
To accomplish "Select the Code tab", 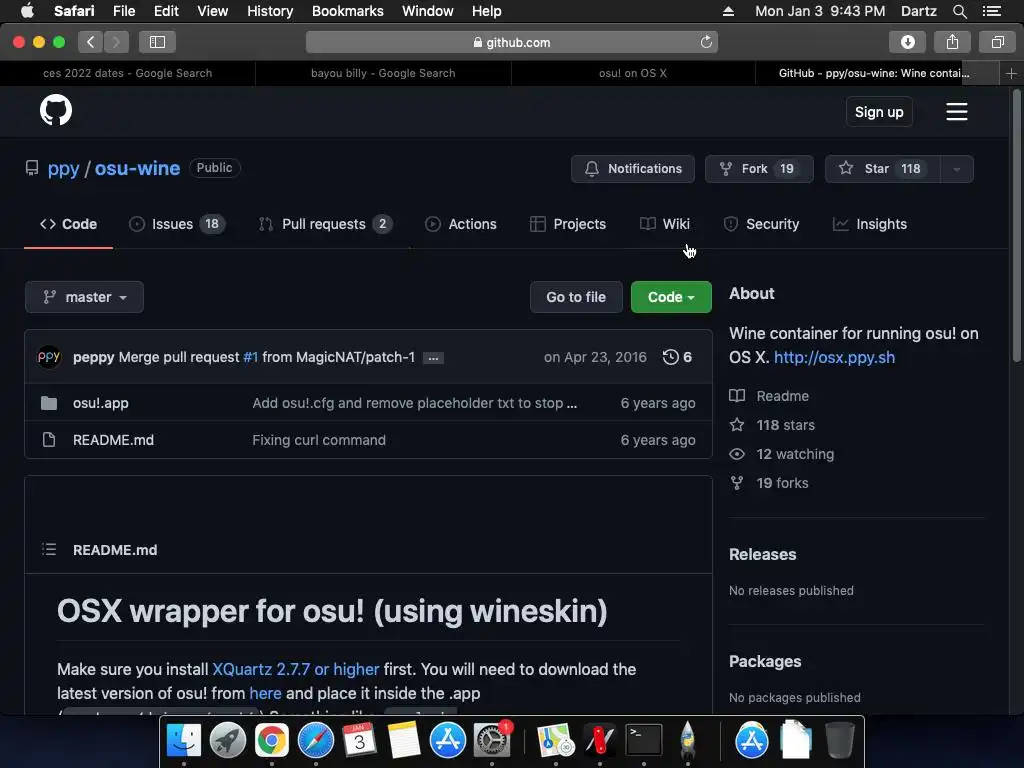I will point(69,224).
